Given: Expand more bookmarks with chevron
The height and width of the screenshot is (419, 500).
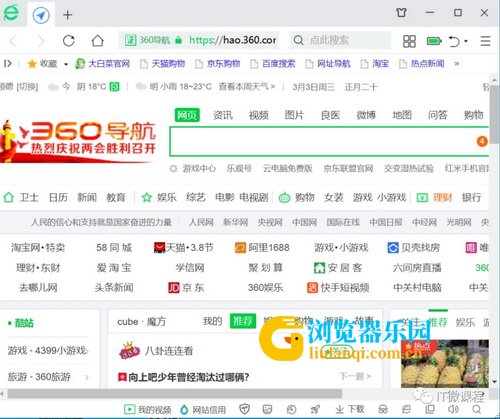Looking at the screenshot, I should [457, 63].
